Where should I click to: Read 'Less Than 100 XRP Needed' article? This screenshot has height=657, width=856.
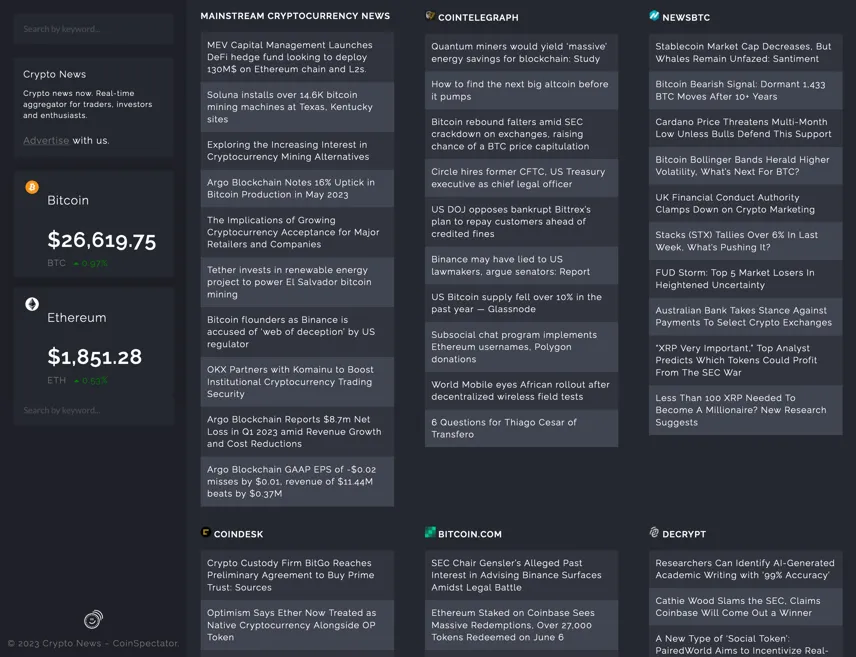point(746,410)
